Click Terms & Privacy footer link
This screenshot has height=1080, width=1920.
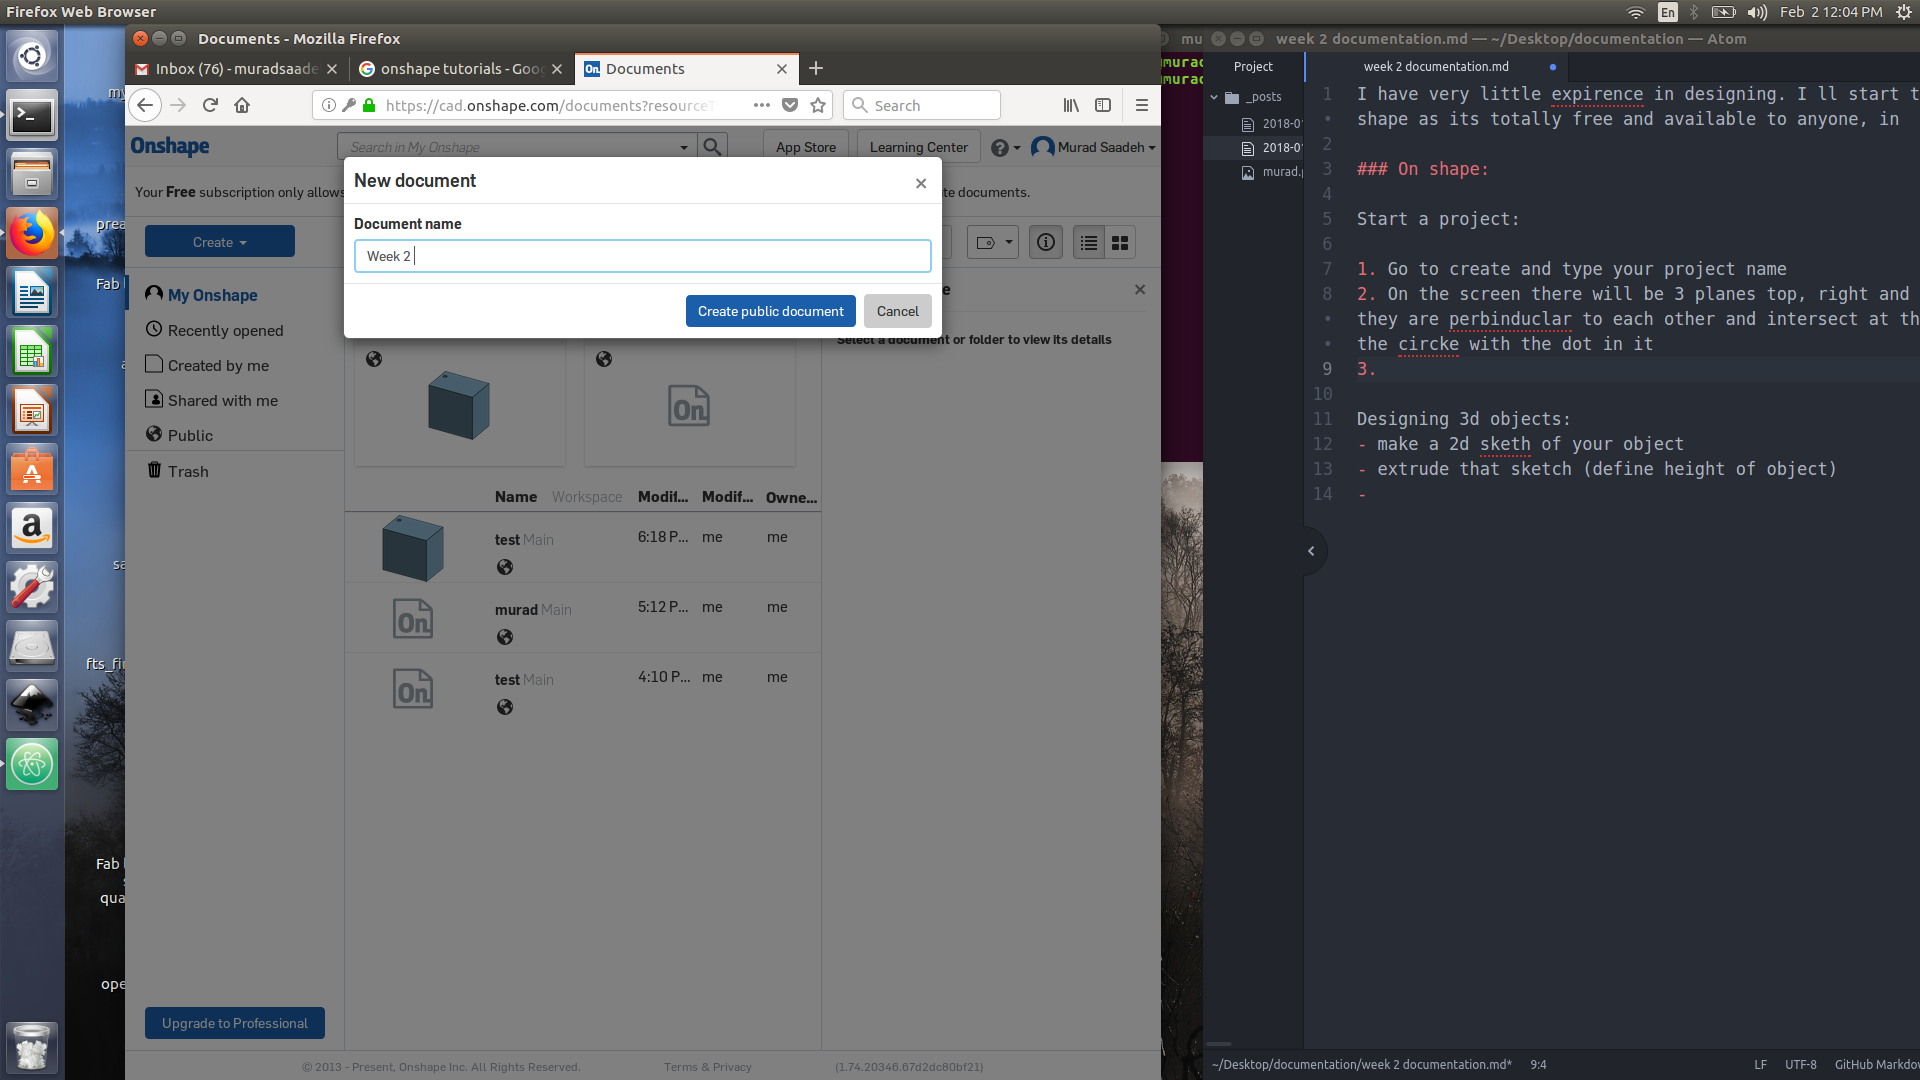click(x=708, y=1067)
